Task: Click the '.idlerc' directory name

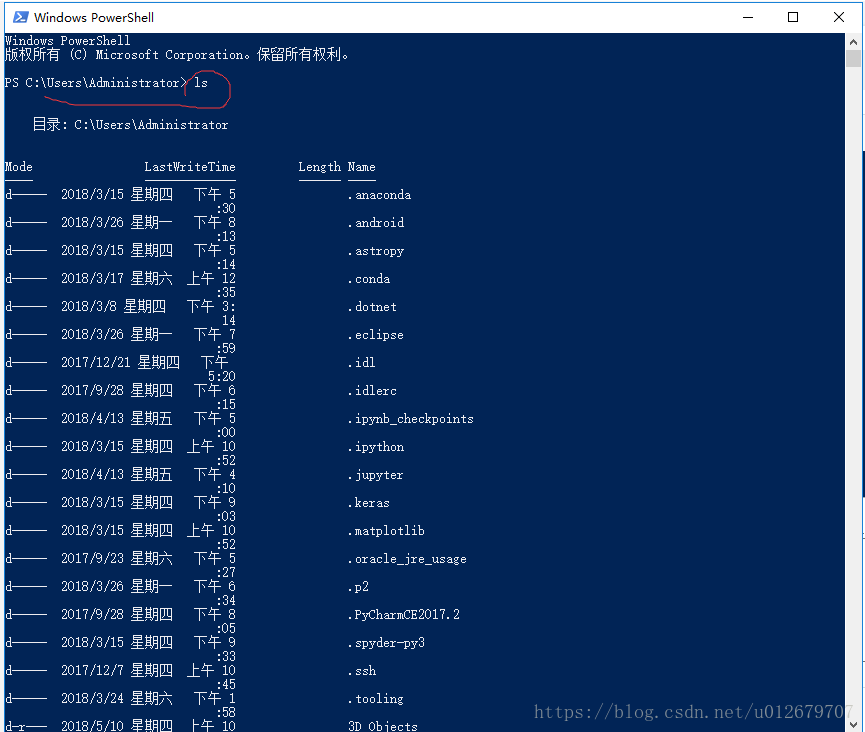Action: pos(372,391)
